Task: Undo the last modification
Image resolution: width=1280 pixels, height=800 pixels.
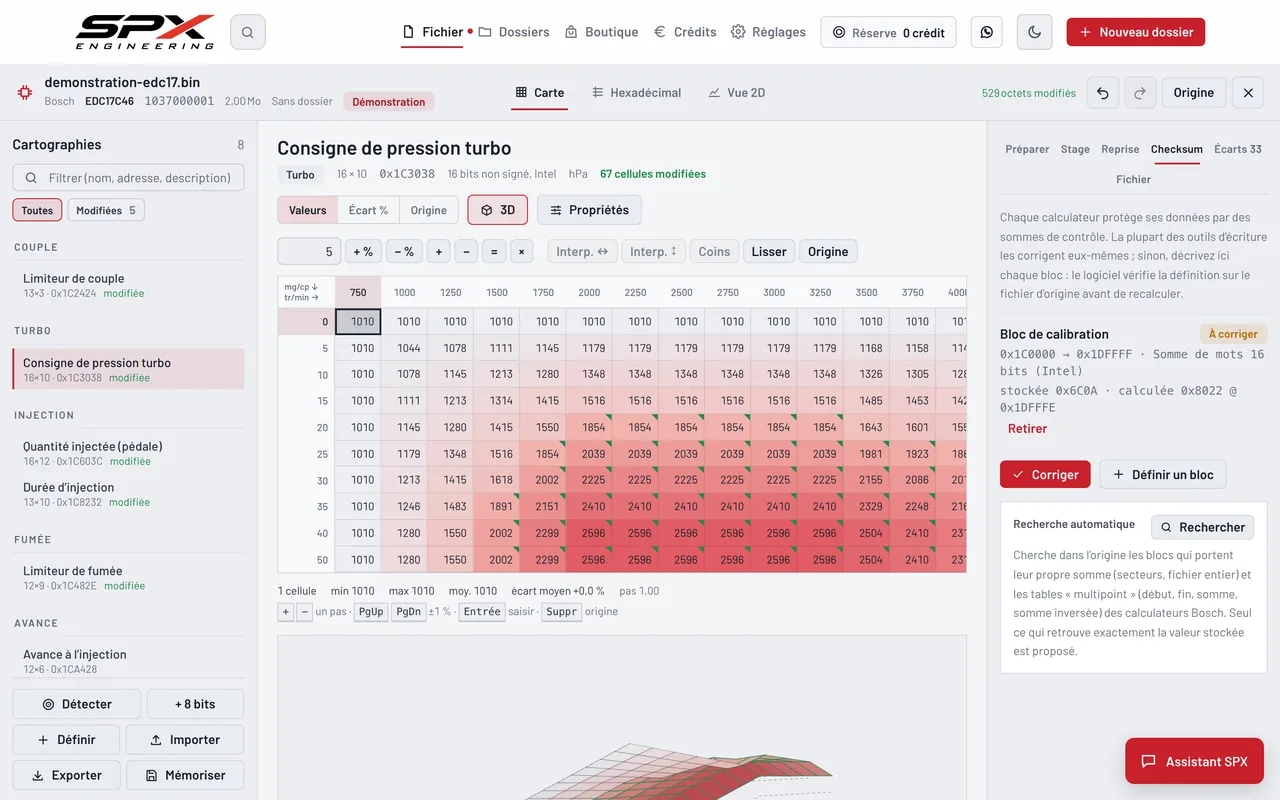Action: (1102, 93)
